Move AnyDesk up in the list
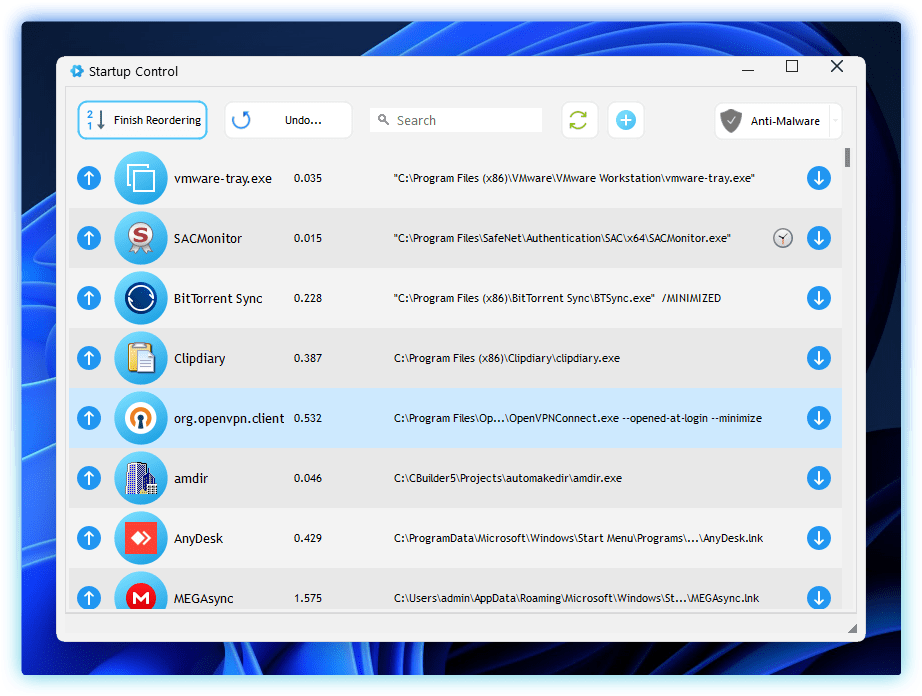The width and height of the screenshot is (922, 696). [89, 538]
